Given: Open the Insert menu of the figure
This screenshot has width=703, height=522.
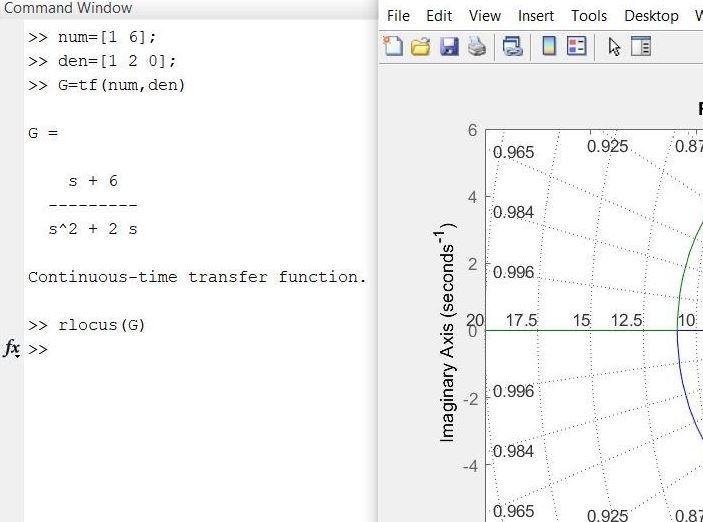Looking at the screenshot, I should pyautogui.click(x=536, y=16).
